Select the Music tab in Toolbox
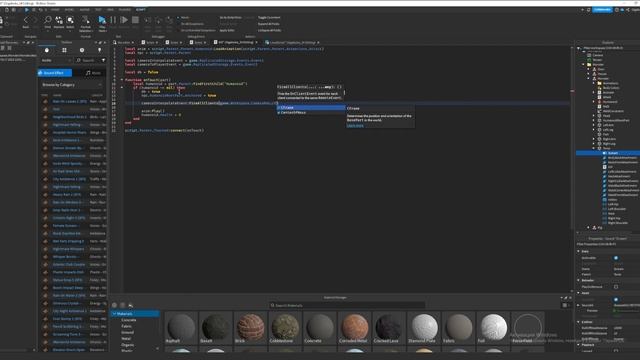Screen dimensions: 640x360 pyautogui.click(x=93, y=73)
